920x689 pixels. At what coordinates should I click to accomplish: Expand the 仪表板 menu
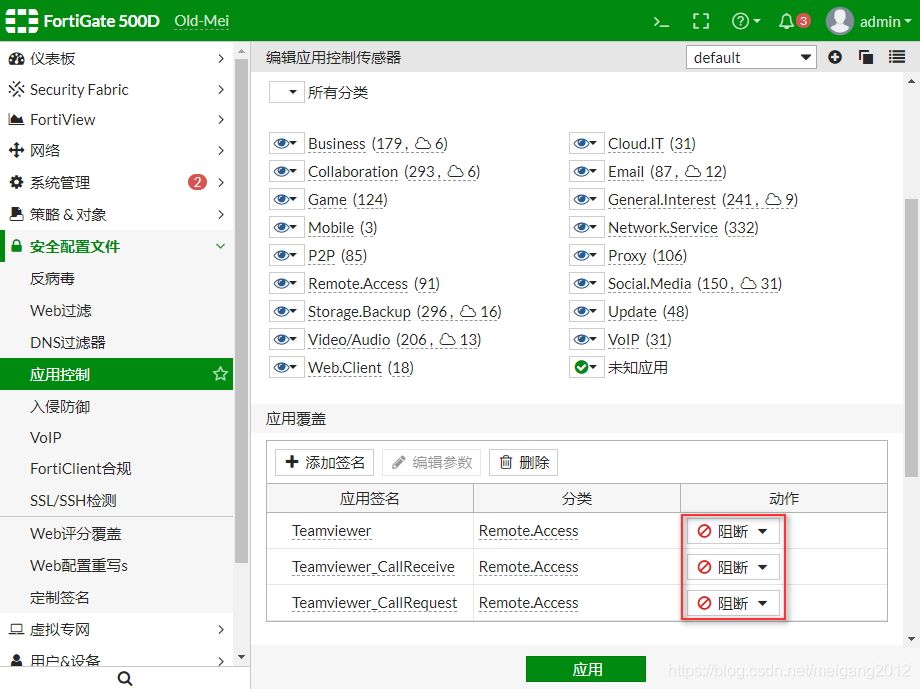click(x=117, y=58)
